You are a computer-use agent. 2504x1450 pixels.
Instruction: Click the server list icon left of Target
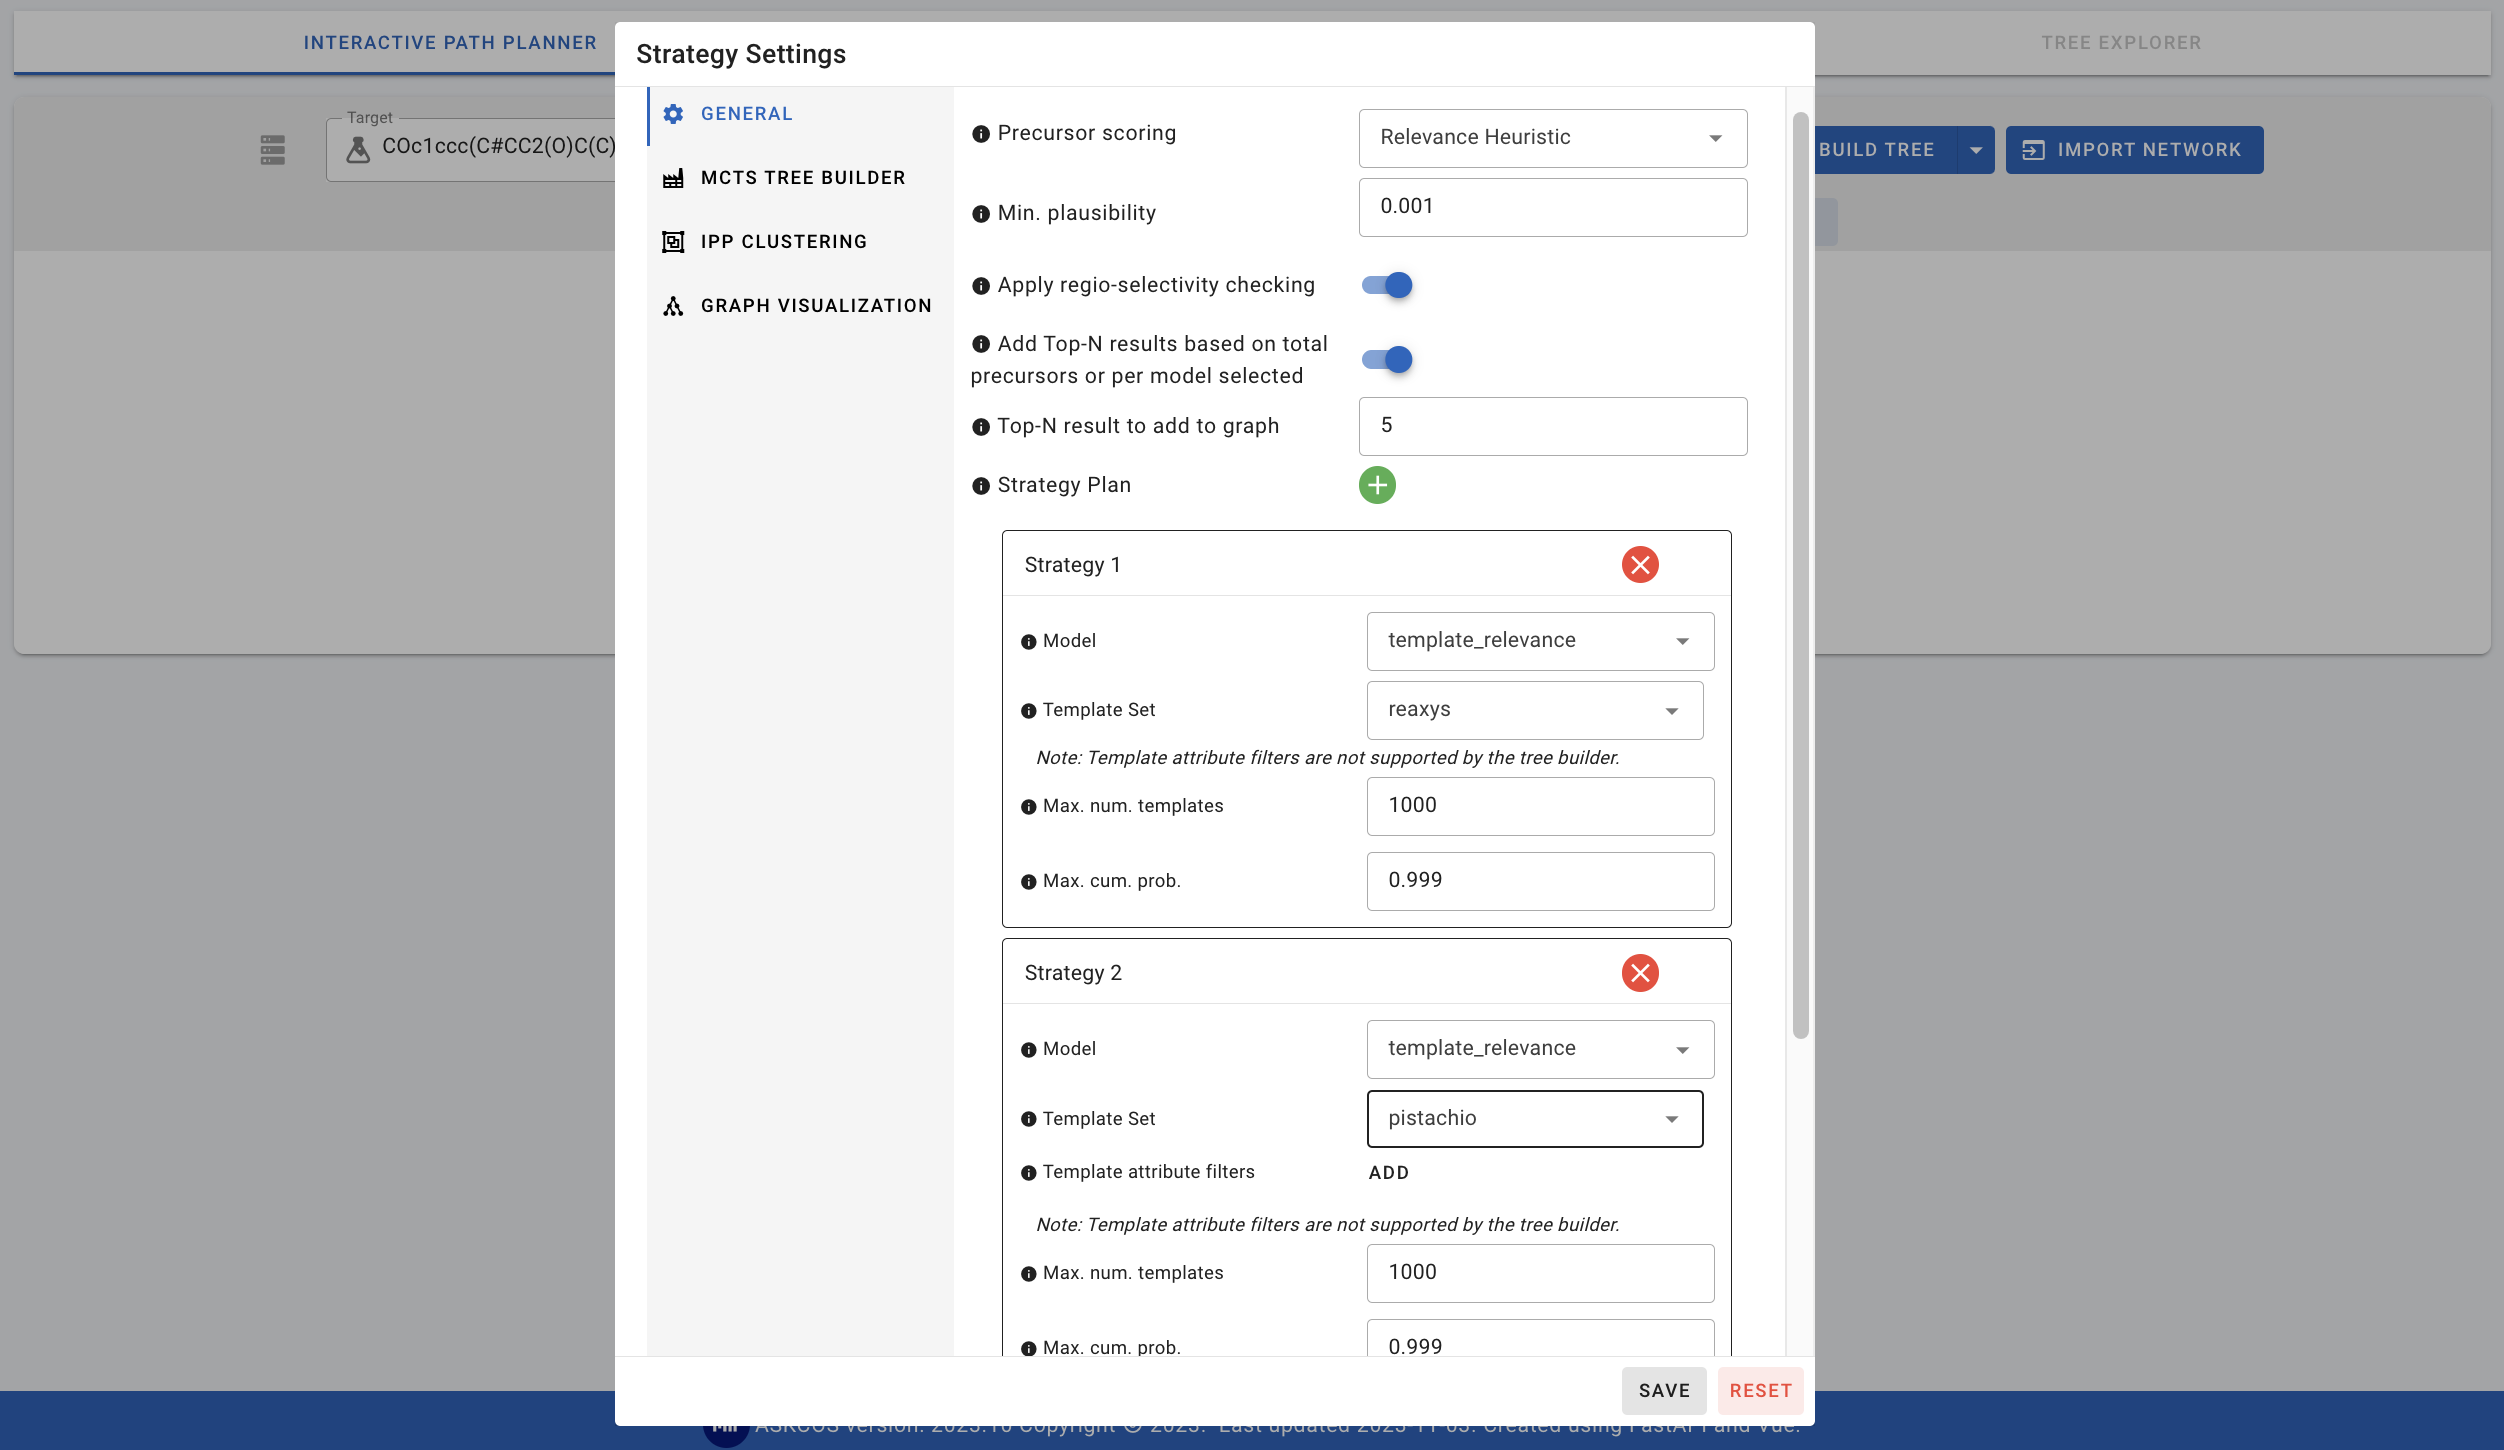point(272,150)
